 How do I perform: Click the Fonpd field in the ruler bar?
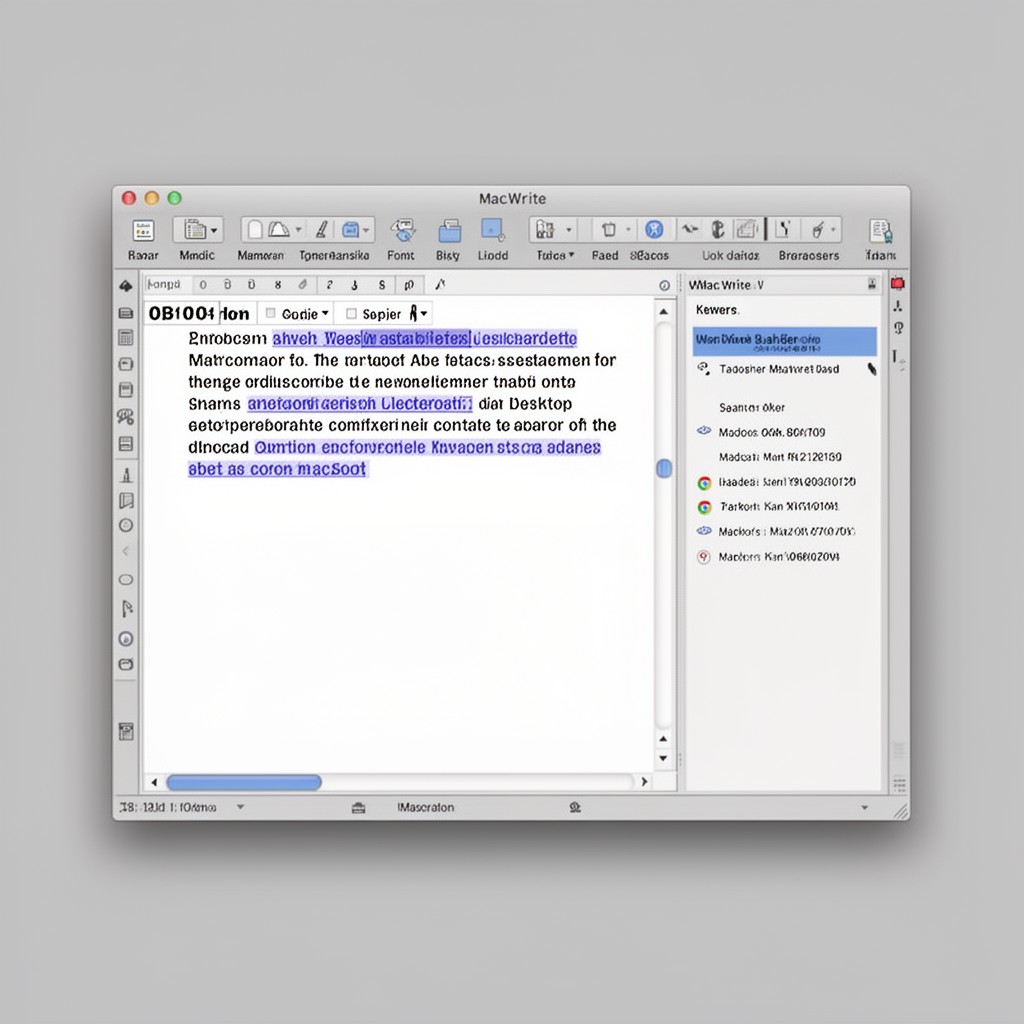[168, 285]
